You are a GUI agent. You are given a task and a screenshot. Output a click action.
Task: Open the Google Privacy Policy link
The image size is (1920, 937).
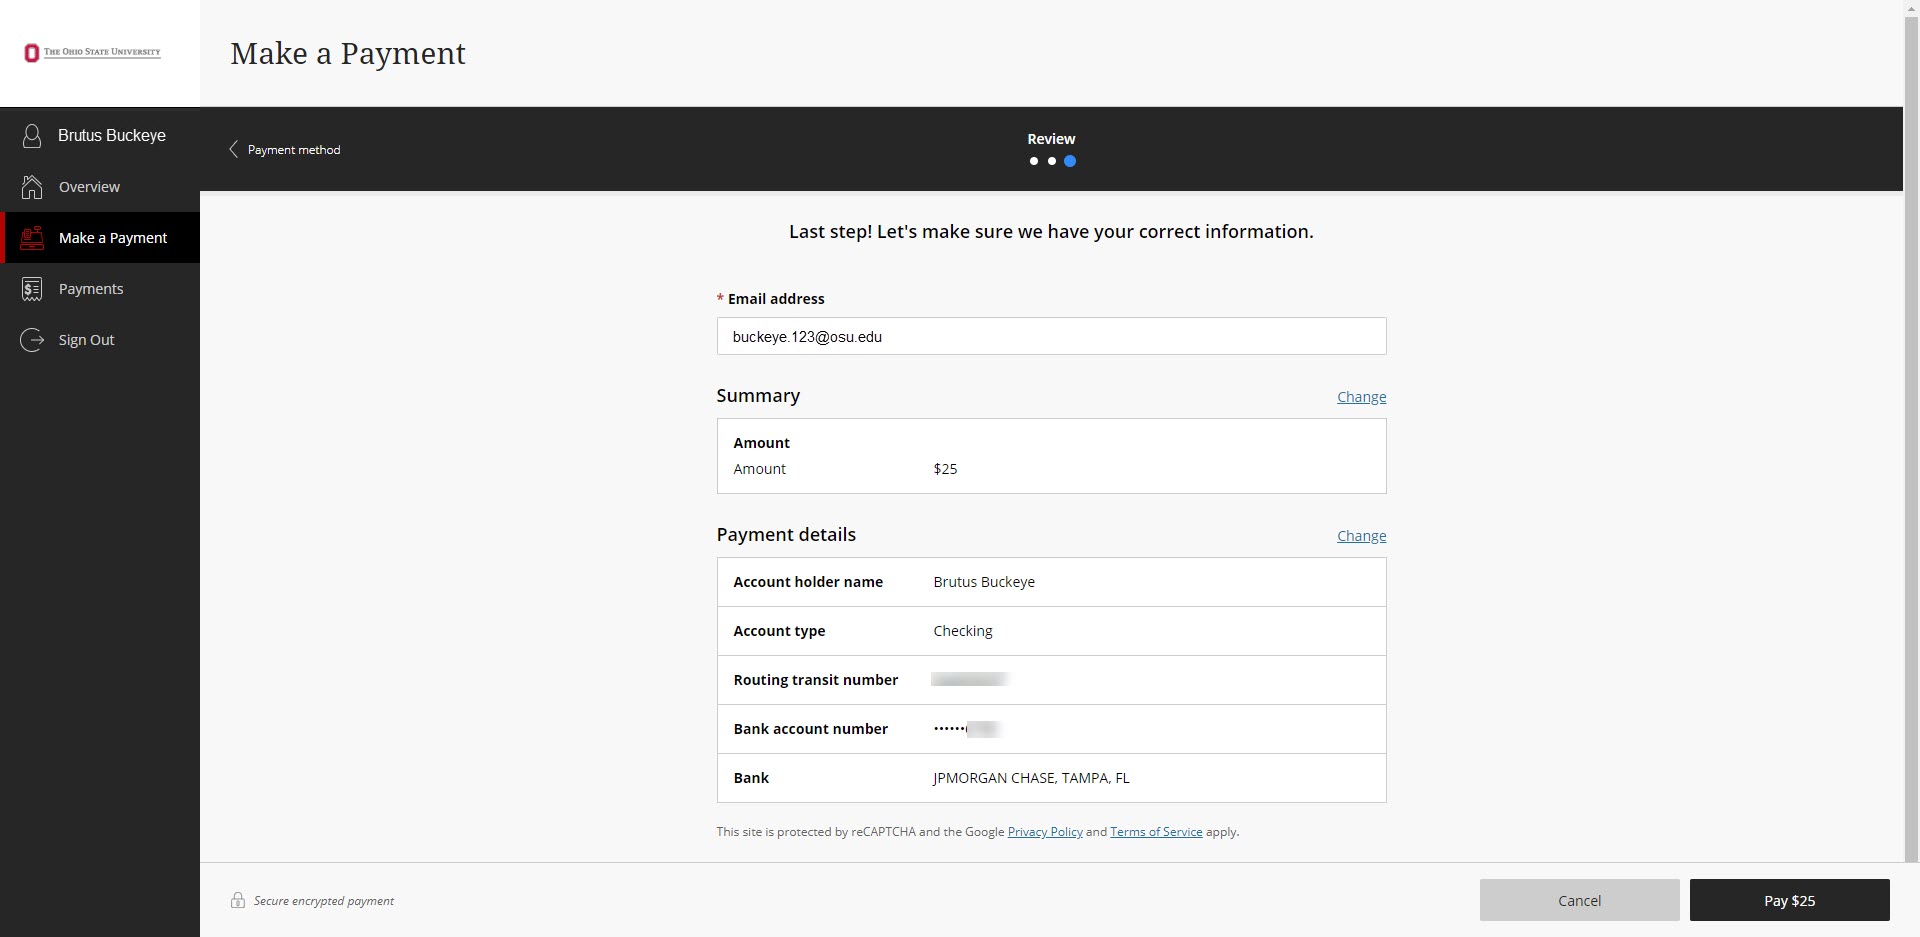click(x=1045, y=832)
